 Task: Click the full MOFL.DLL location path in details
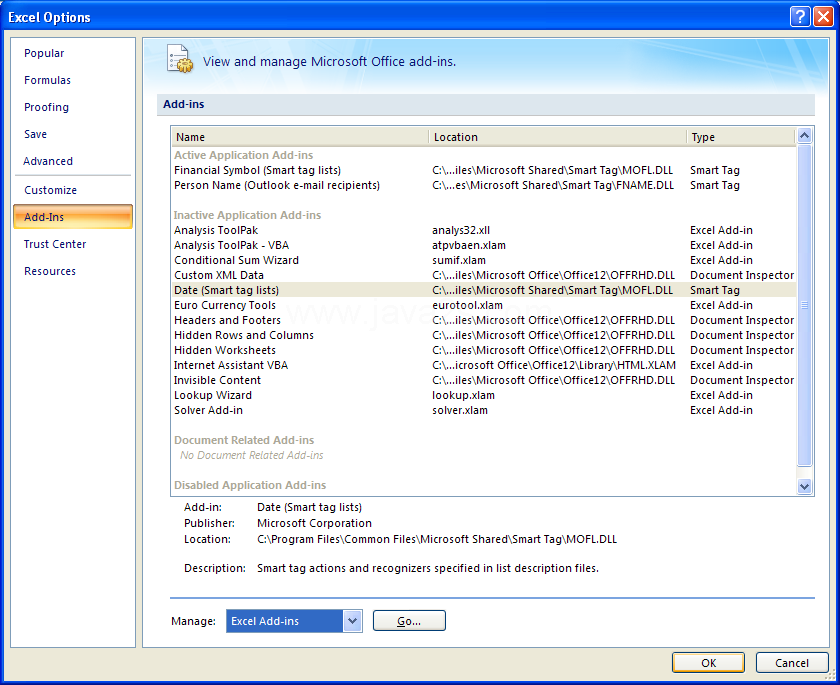(437, 539)
